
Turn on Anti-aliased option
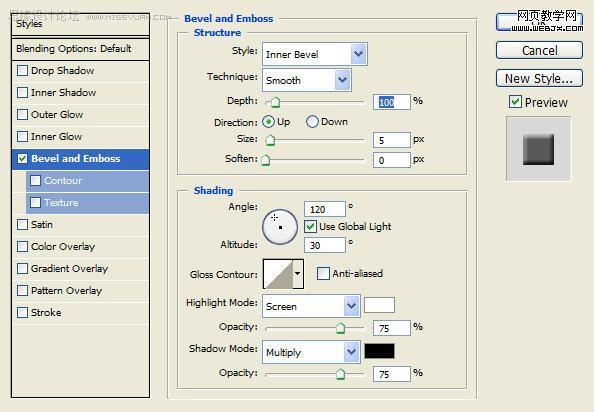tap(323, 273)
